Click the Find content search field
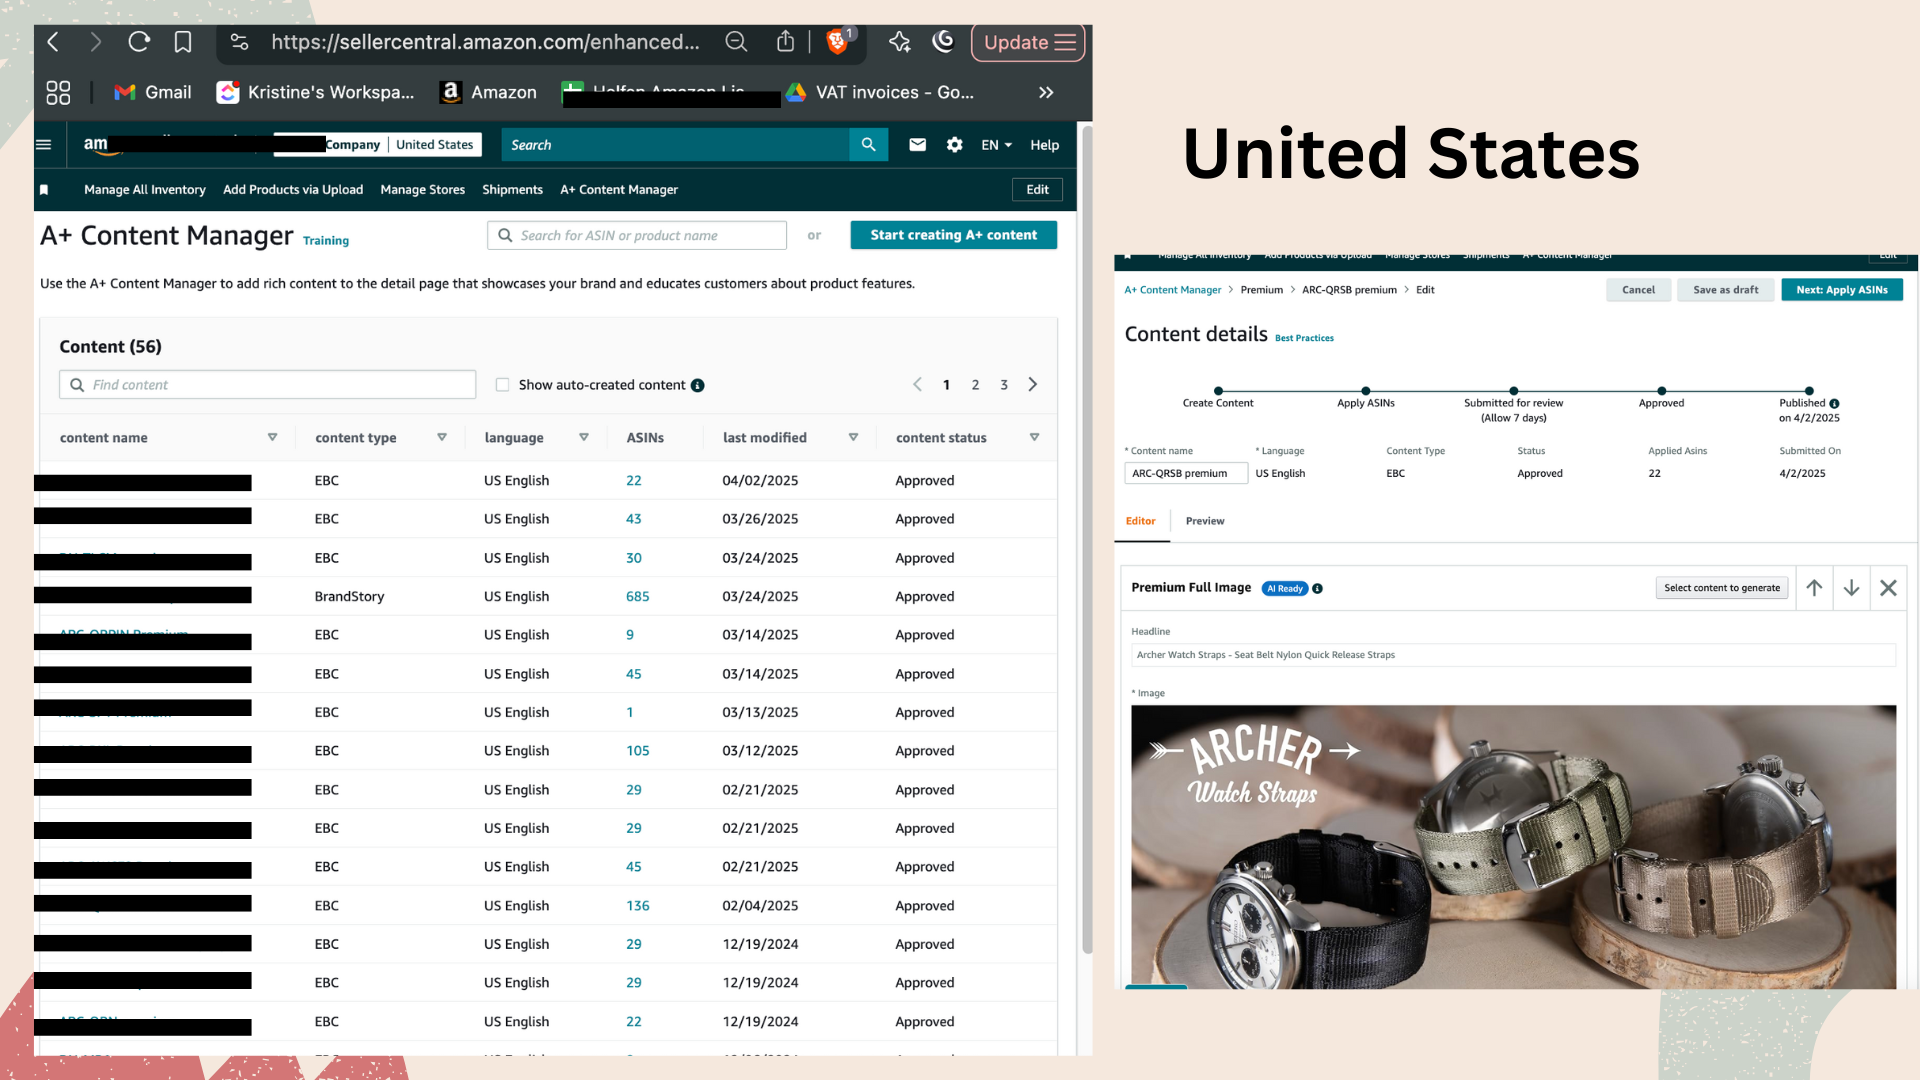Screen dimensions: 1920x1080 coord(268,385)
